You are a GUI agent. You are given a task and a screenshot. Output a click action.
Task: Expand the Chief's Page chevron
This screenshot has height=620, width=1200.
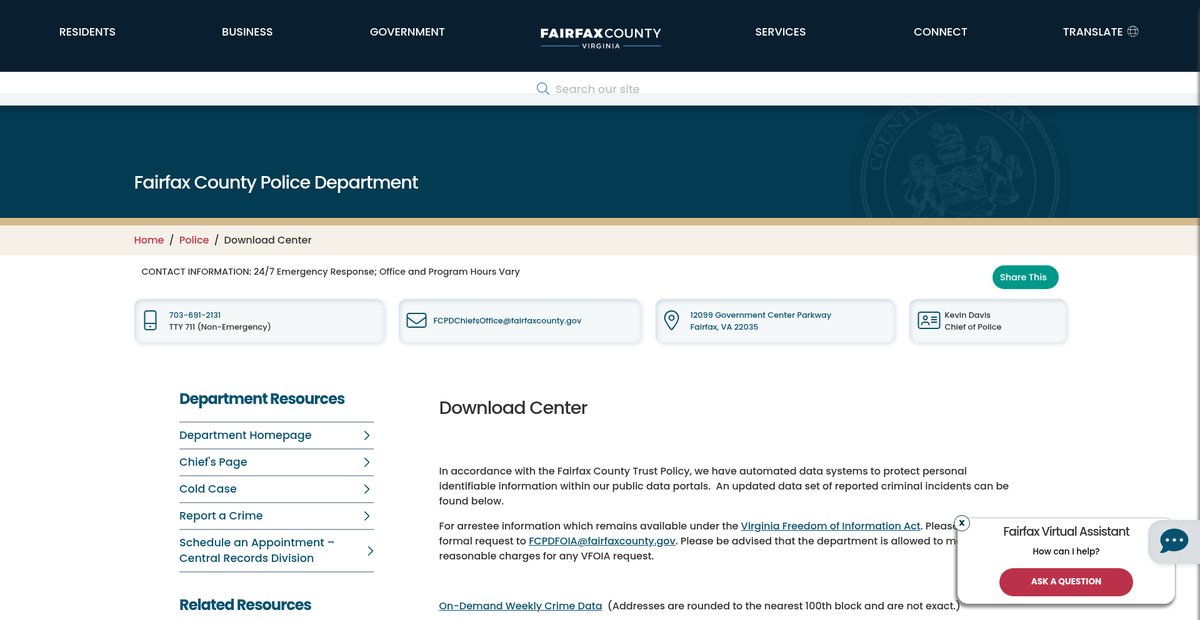[x=367, y=462]
